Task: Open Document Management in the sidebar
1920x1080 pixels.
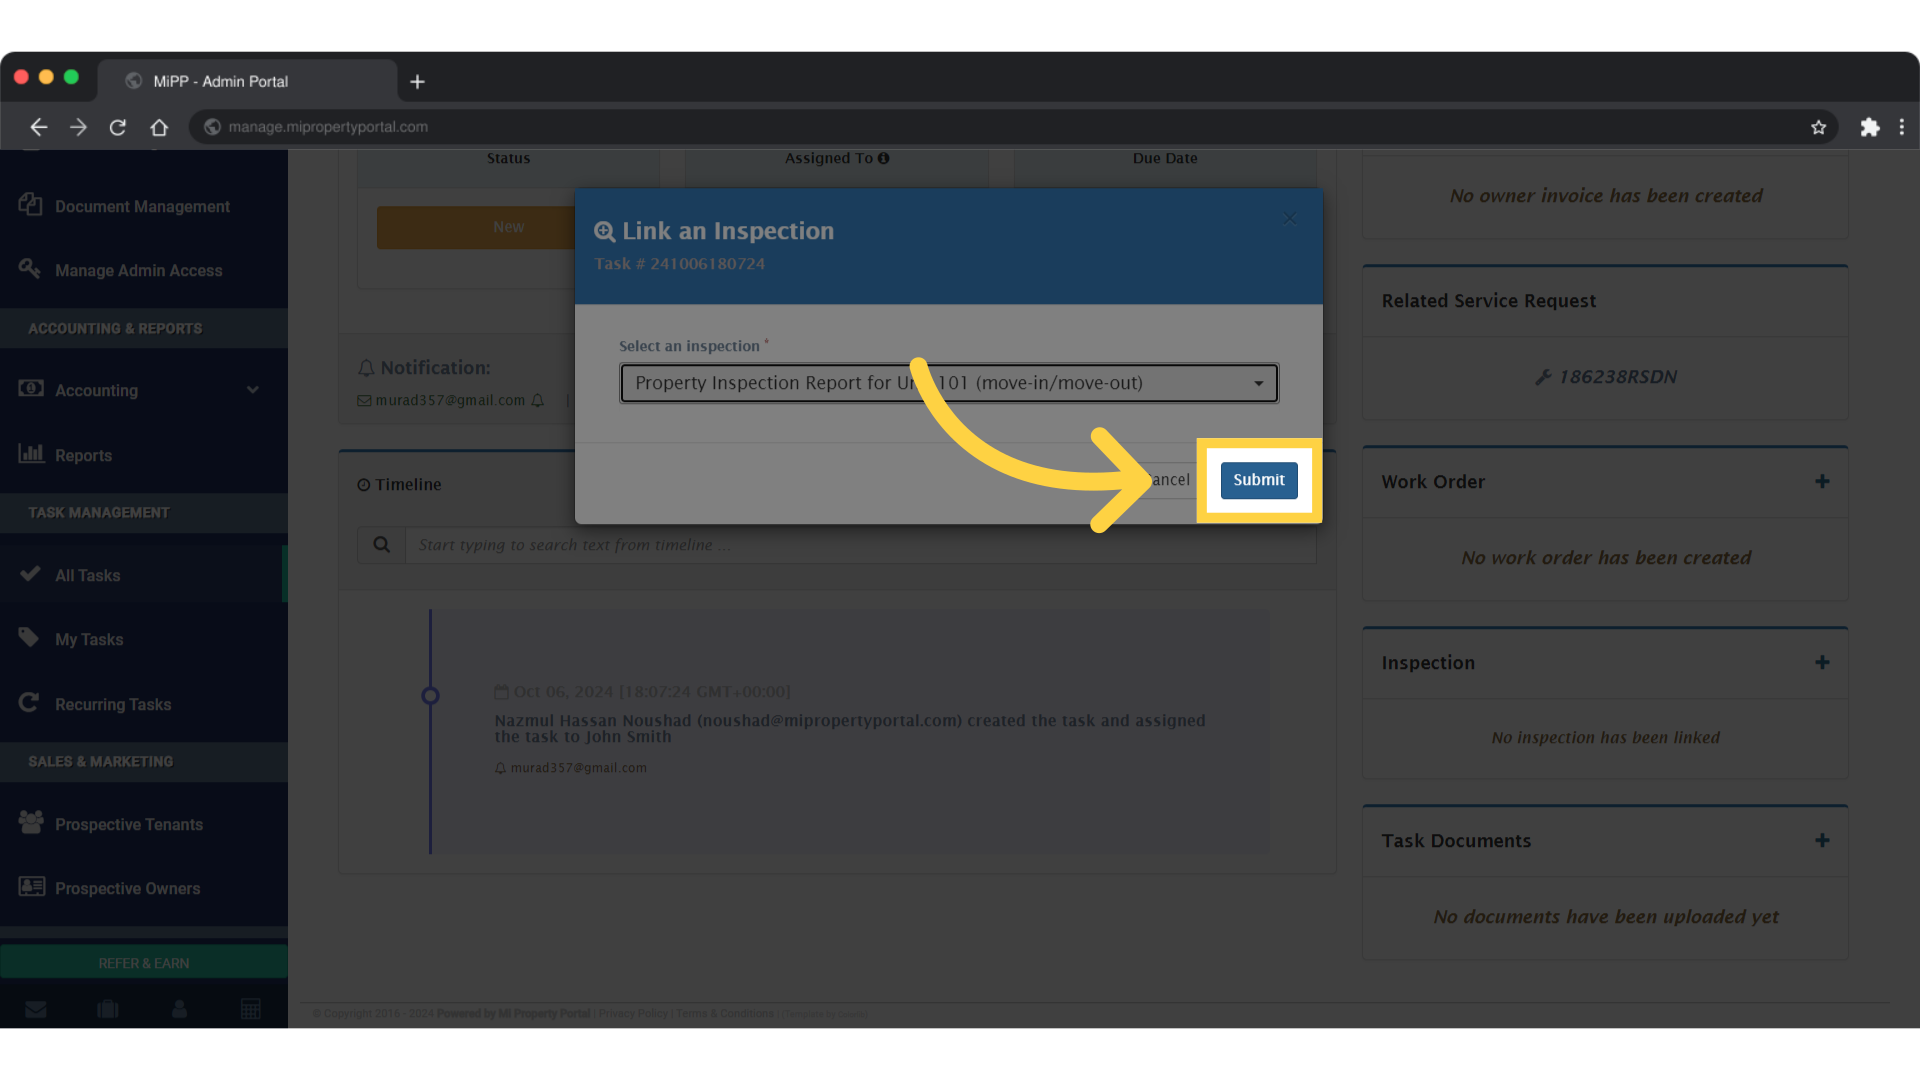Action: tap(144, 206)
